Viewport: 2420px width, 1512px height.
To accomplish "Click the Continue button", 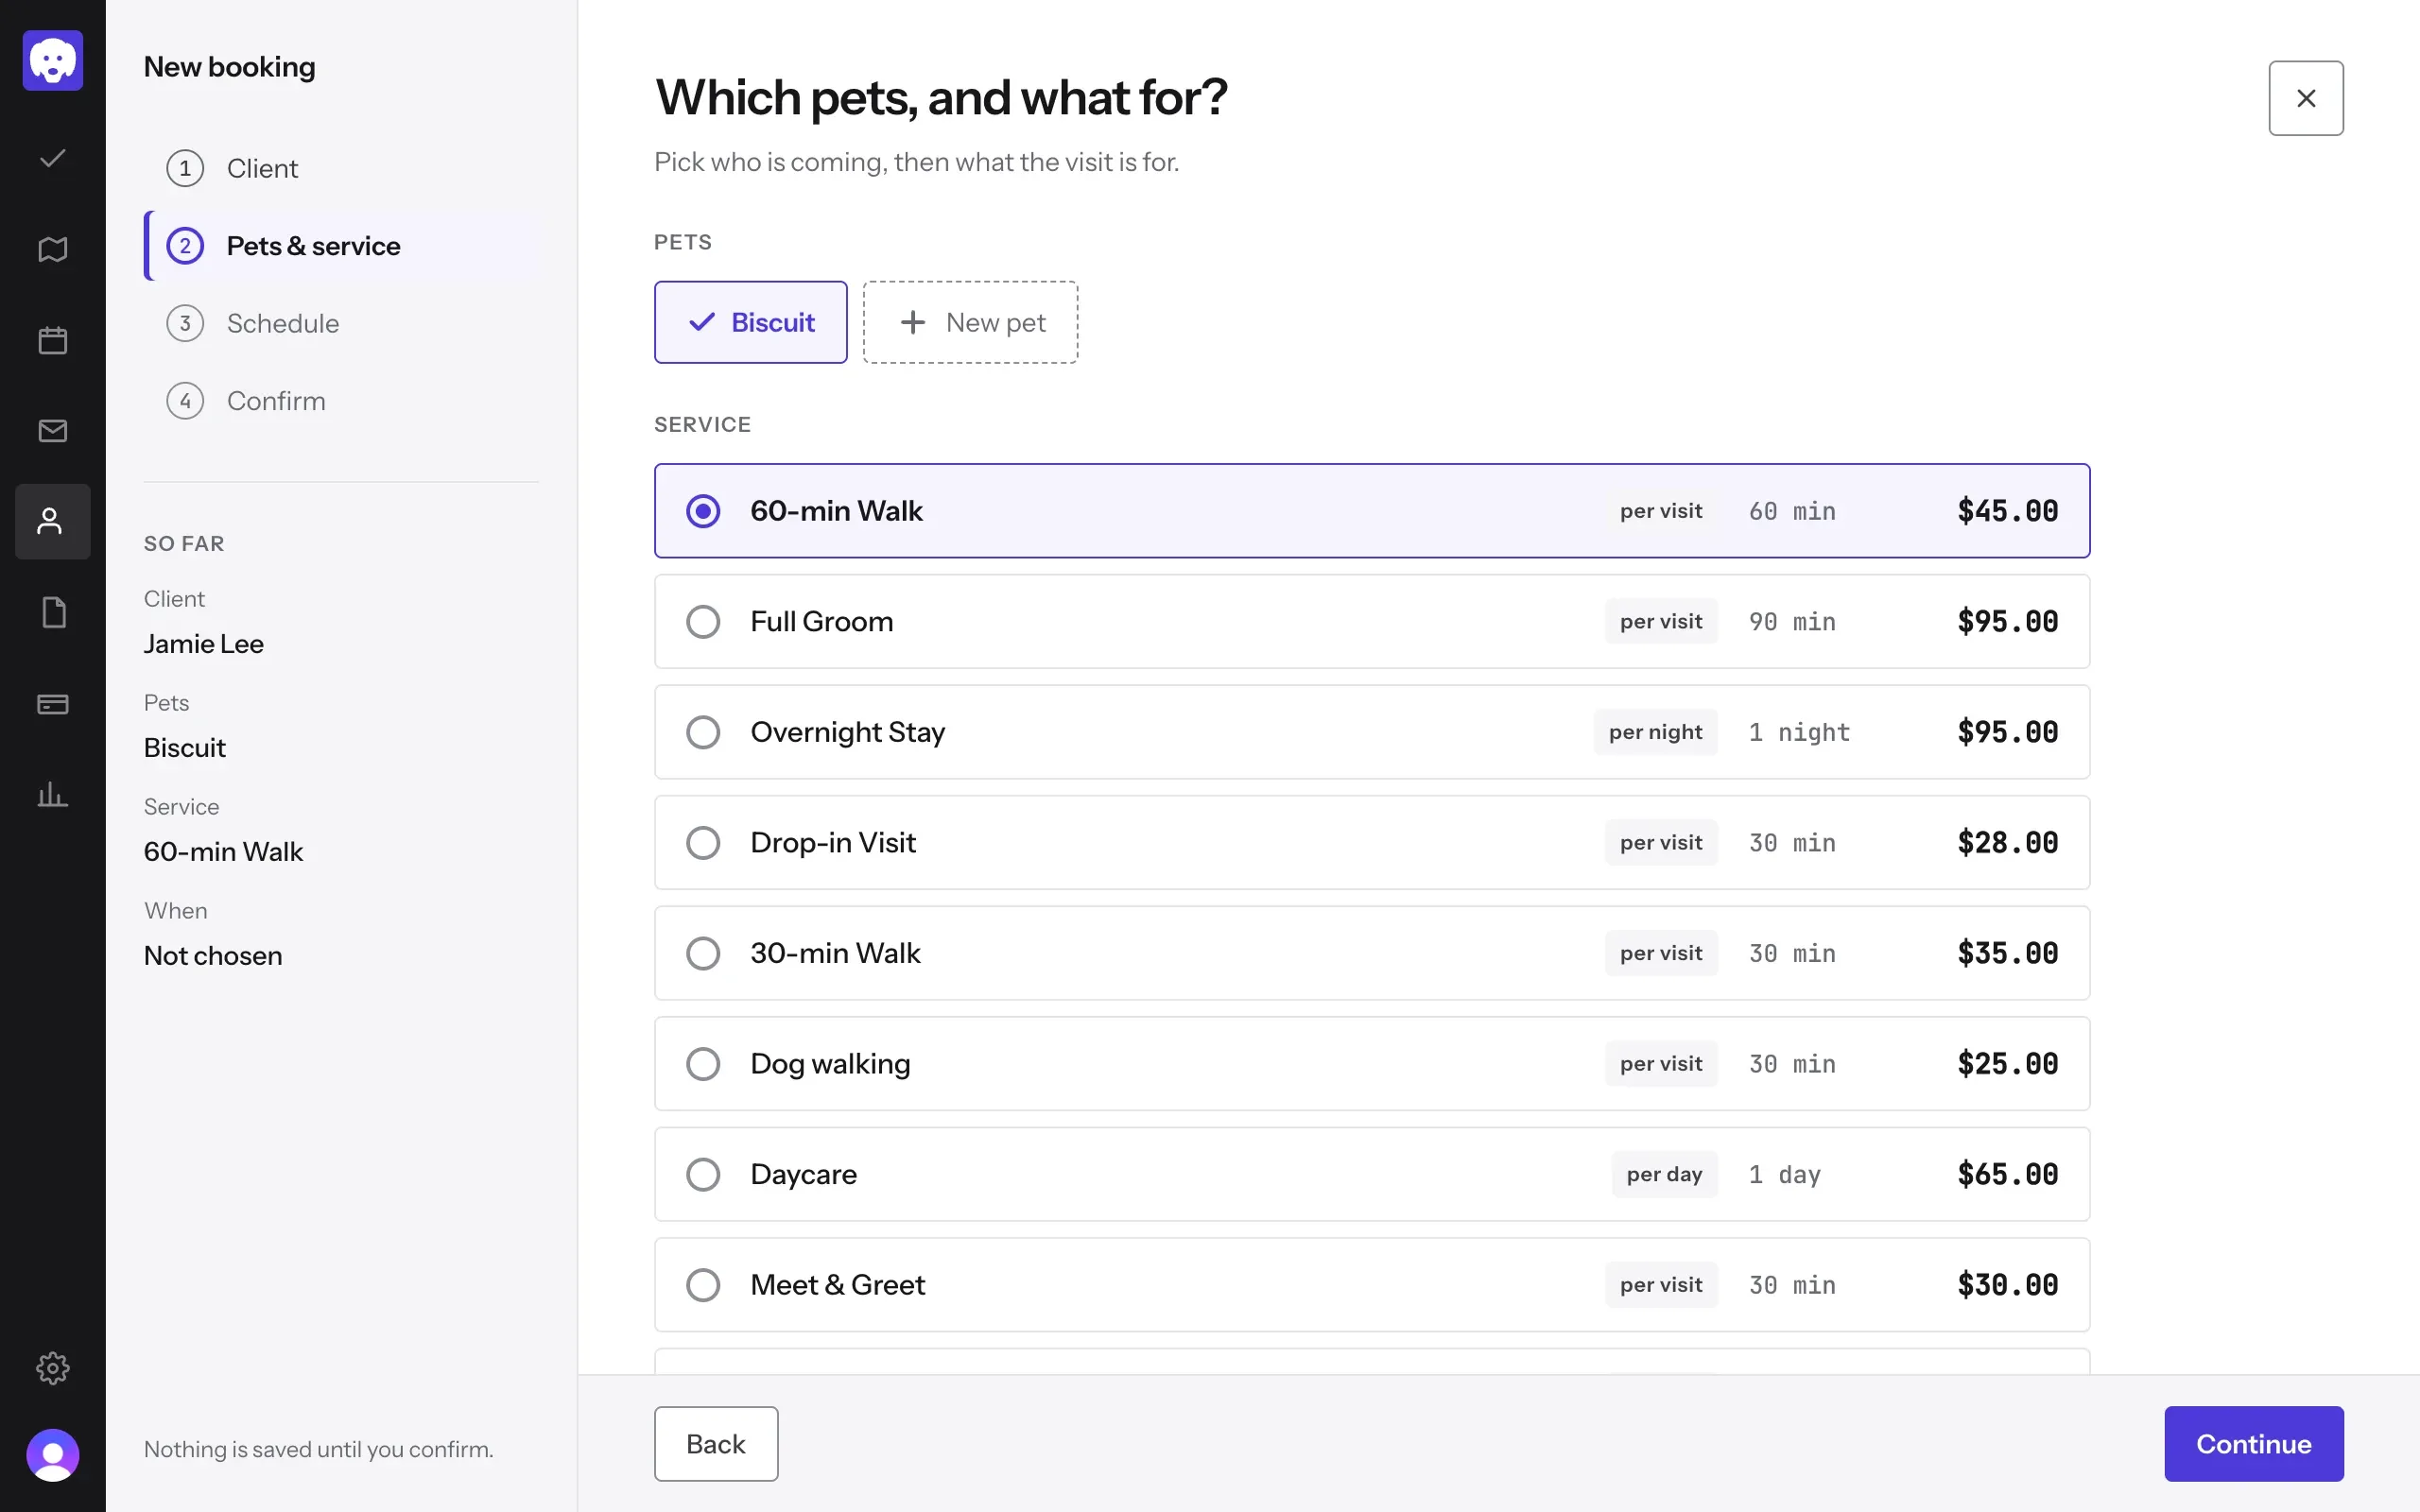I will click(x=2253, y=1443).
